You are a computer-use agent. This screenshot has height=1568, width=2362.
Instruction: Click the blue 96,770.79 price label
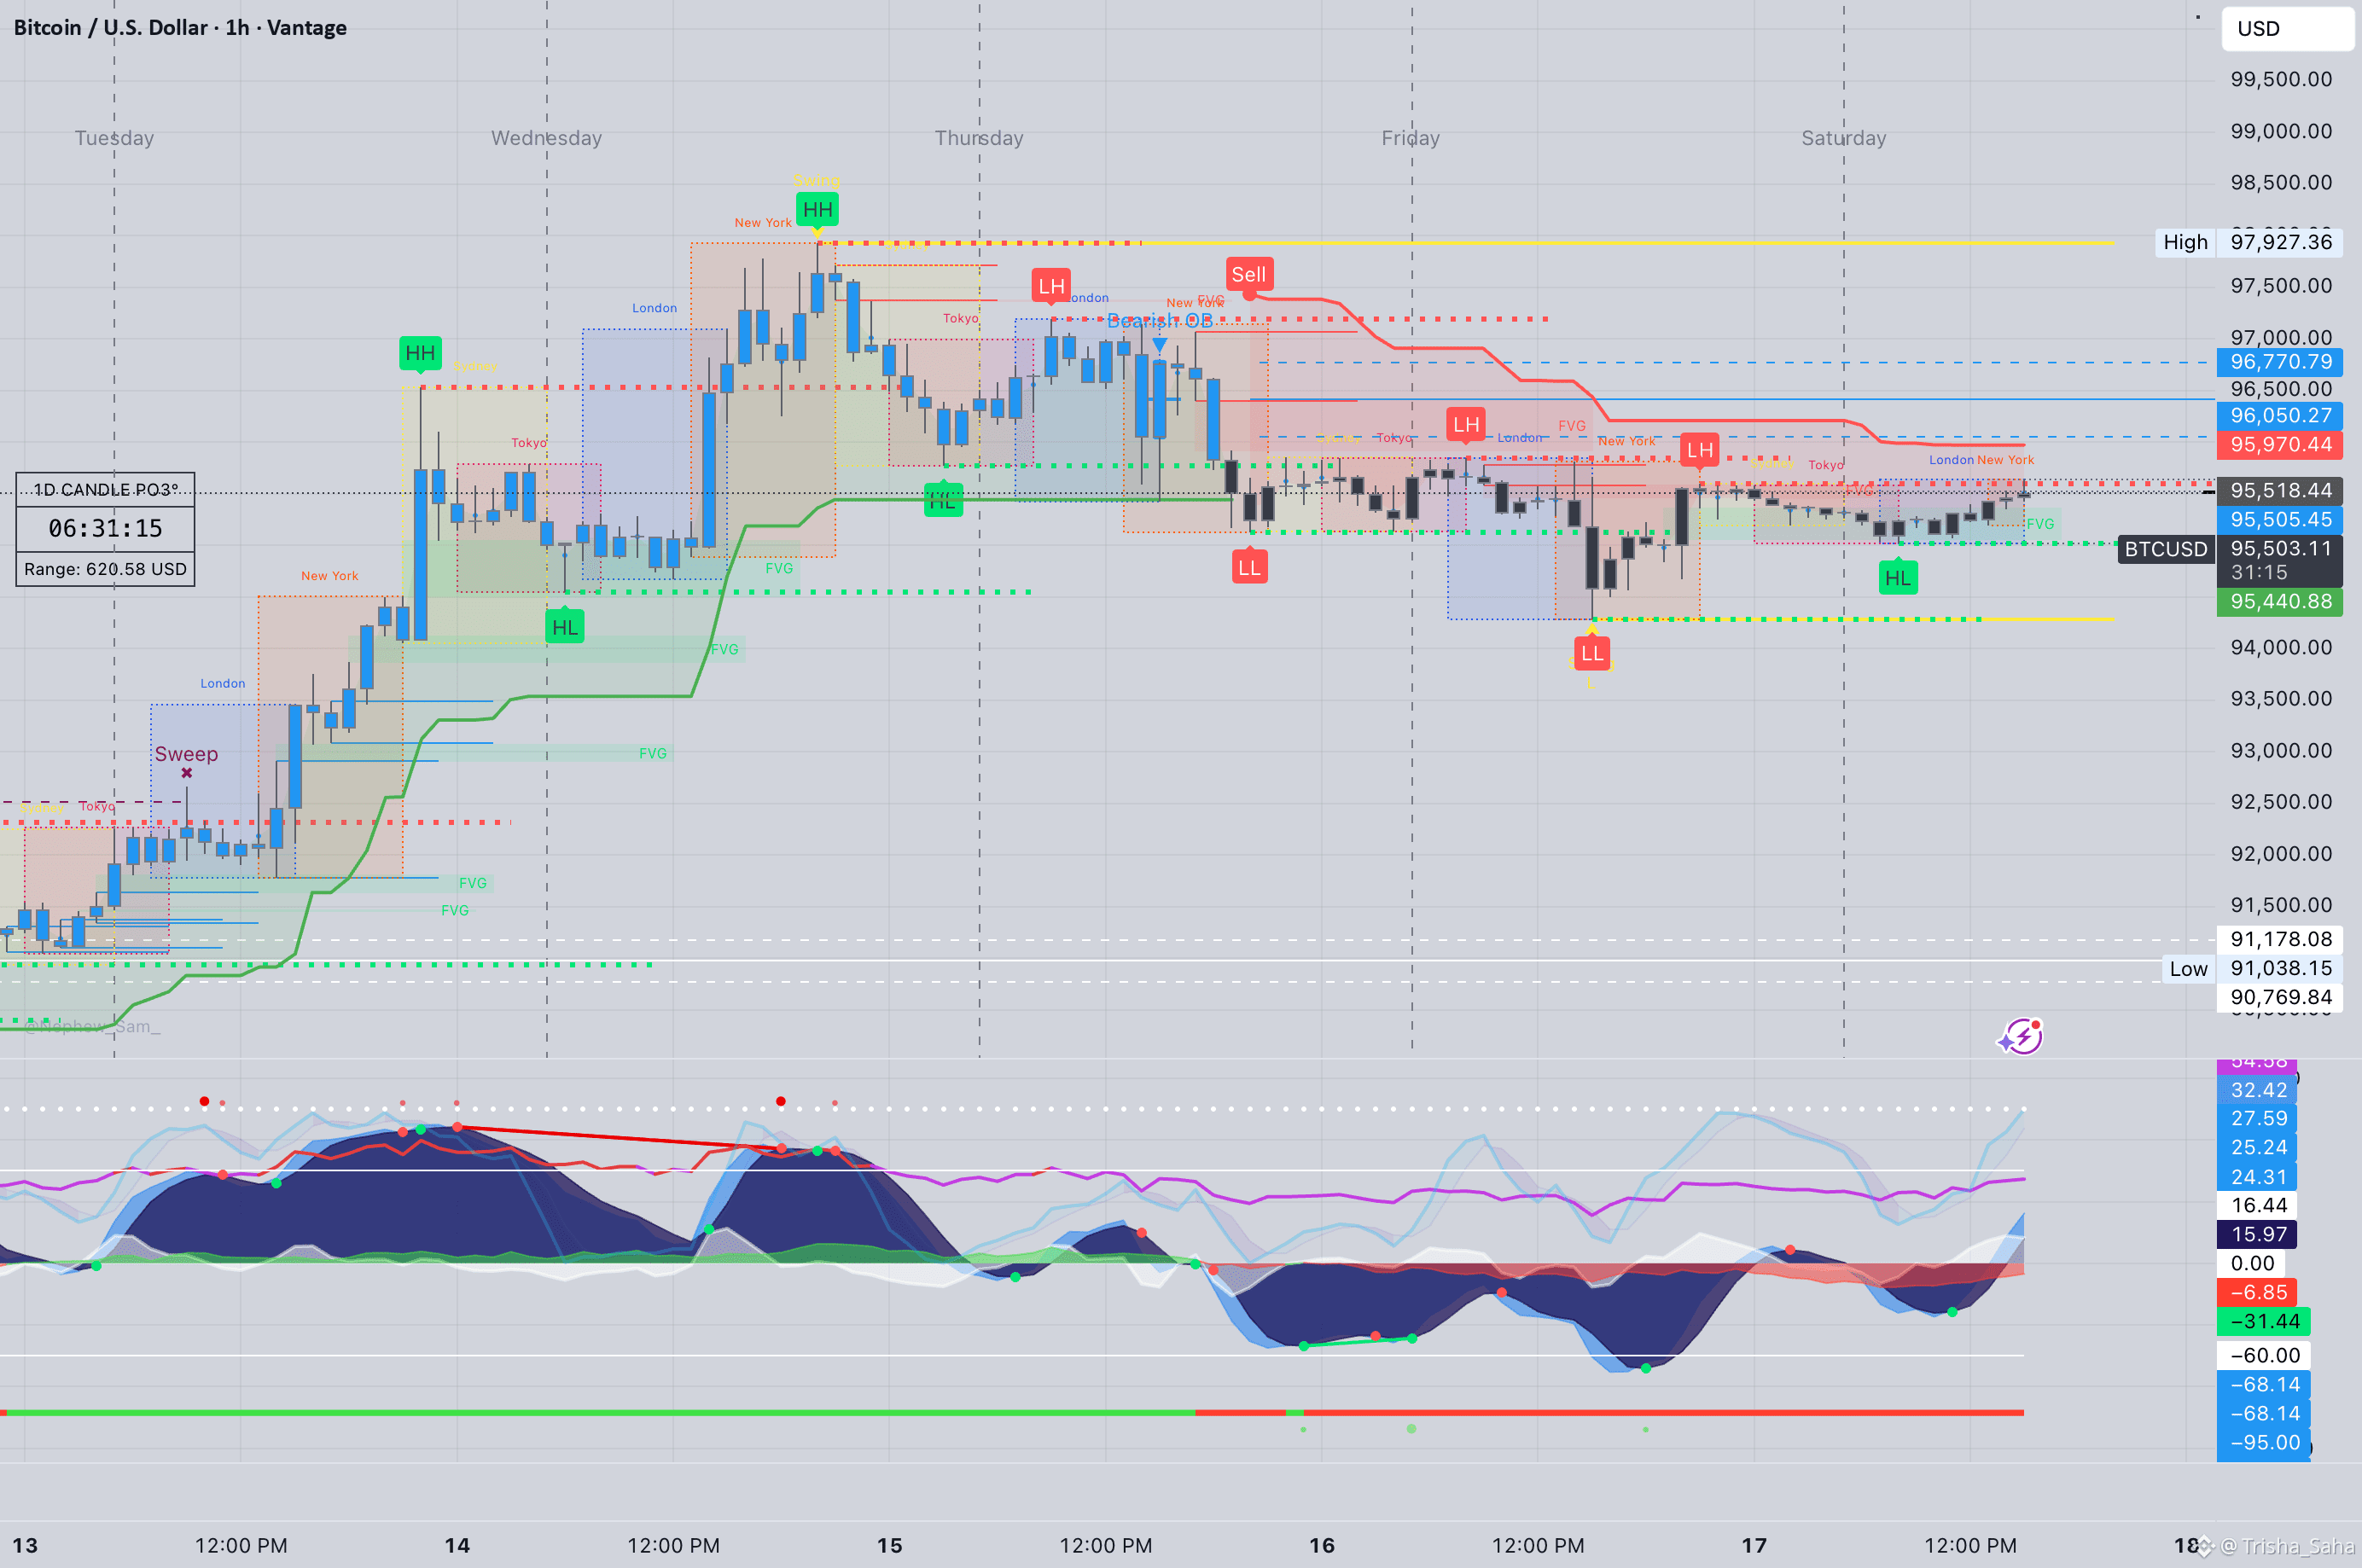[2279, 362]
